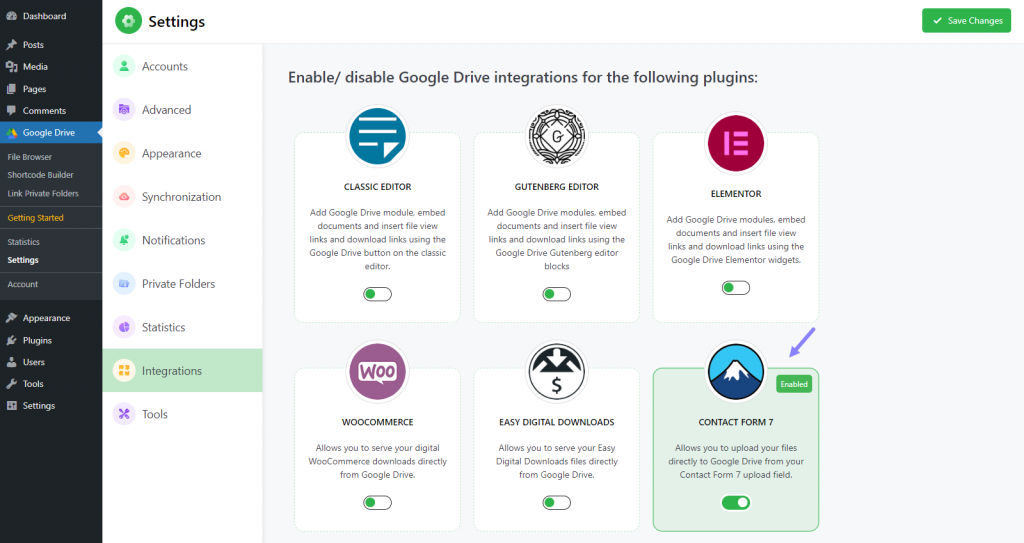Switch to the Synchronization tab
1024x543 pixels.
182,197
